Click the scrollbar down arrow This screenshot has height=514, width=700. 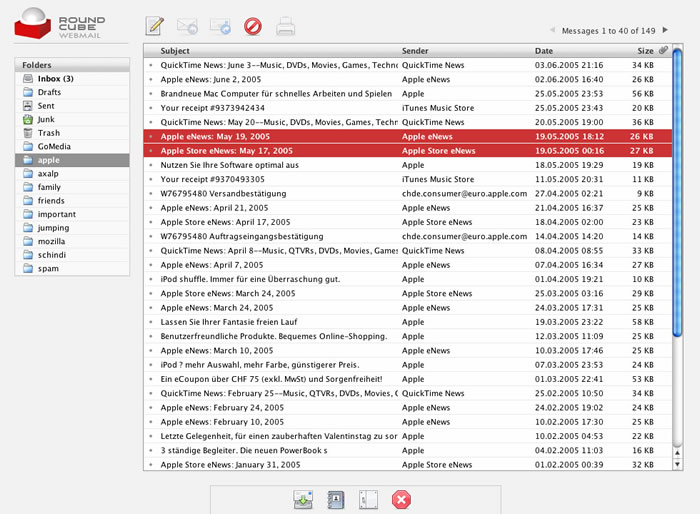677,464
